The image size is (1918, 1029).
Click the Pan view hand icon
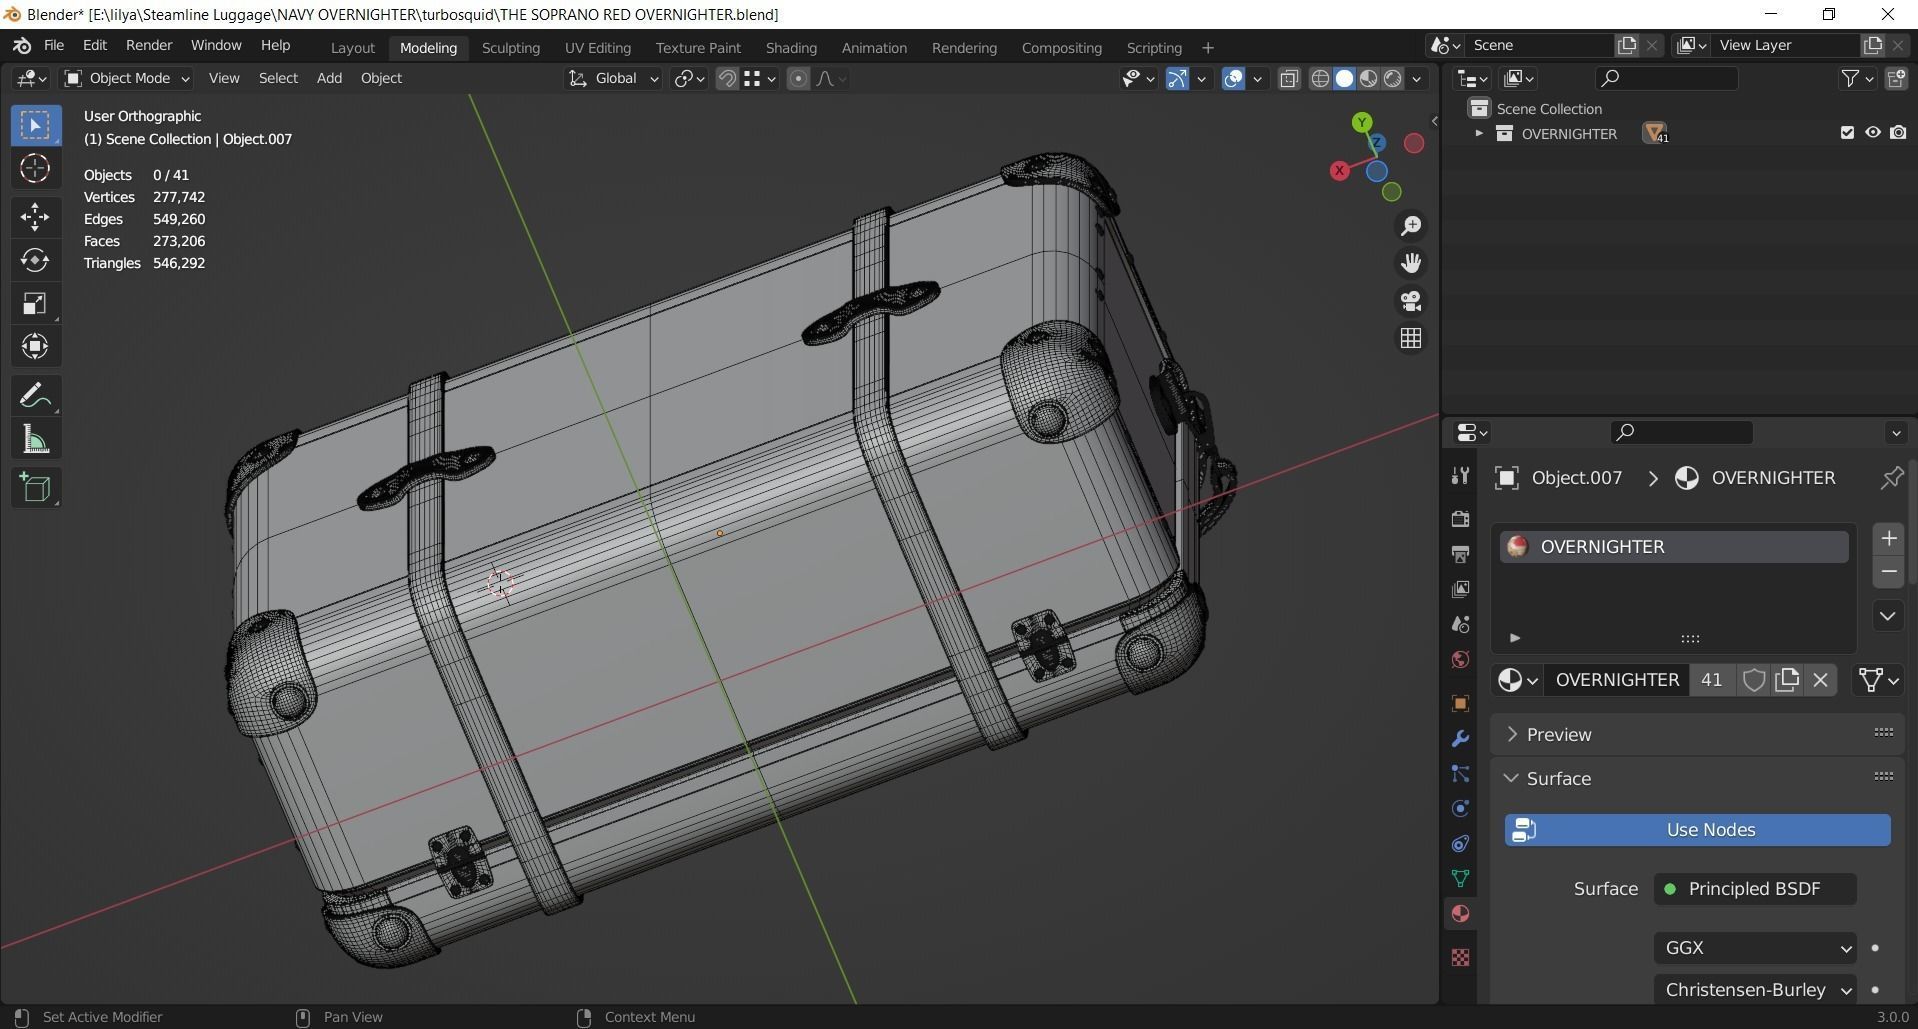click(1411, 263)
